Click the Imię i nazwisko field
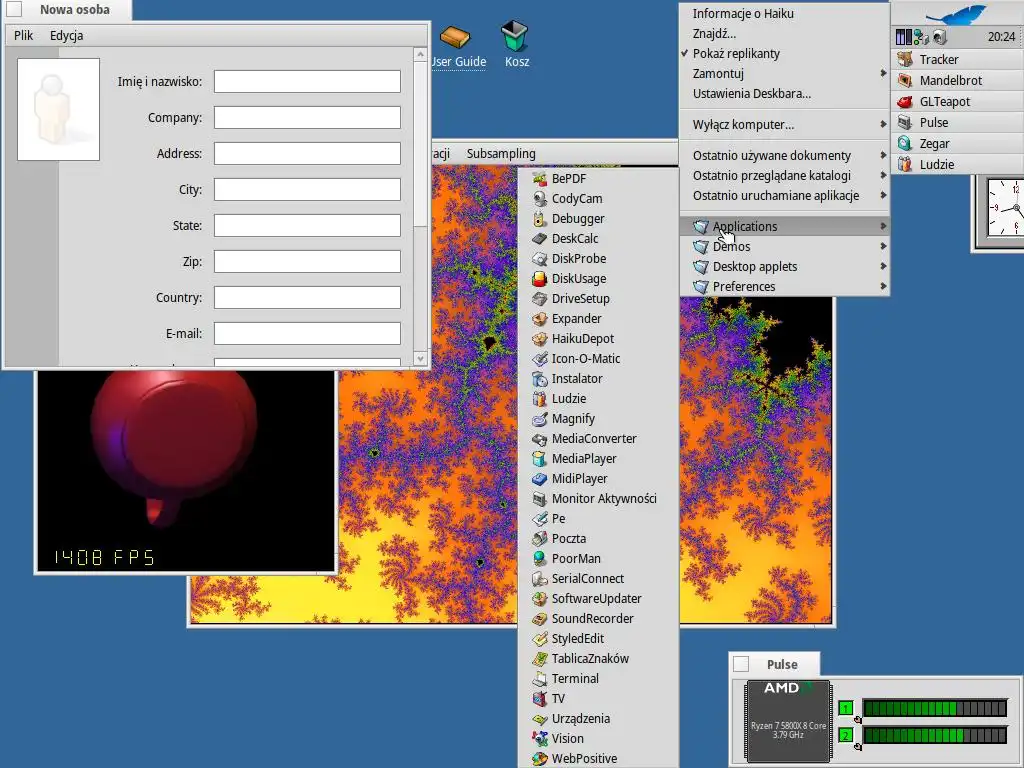Image resolution: width=1024 pixels, height=768 pixels. click(x=308, y=82)
